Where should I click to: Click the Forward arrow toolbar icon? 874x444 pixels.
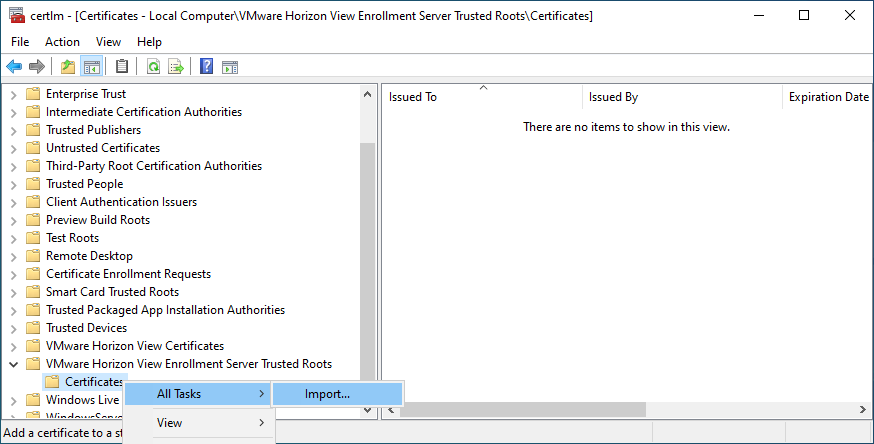(37, 67)
